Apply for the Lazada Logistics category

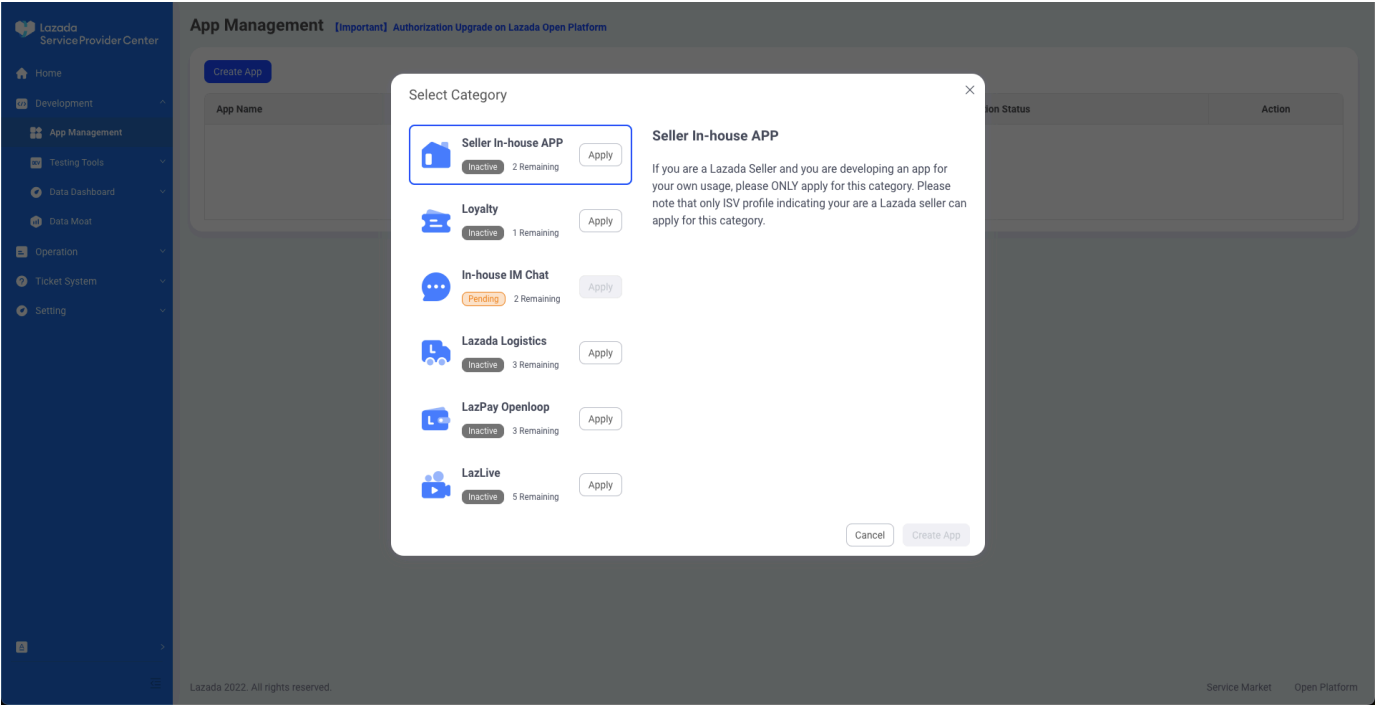(600, 353)
